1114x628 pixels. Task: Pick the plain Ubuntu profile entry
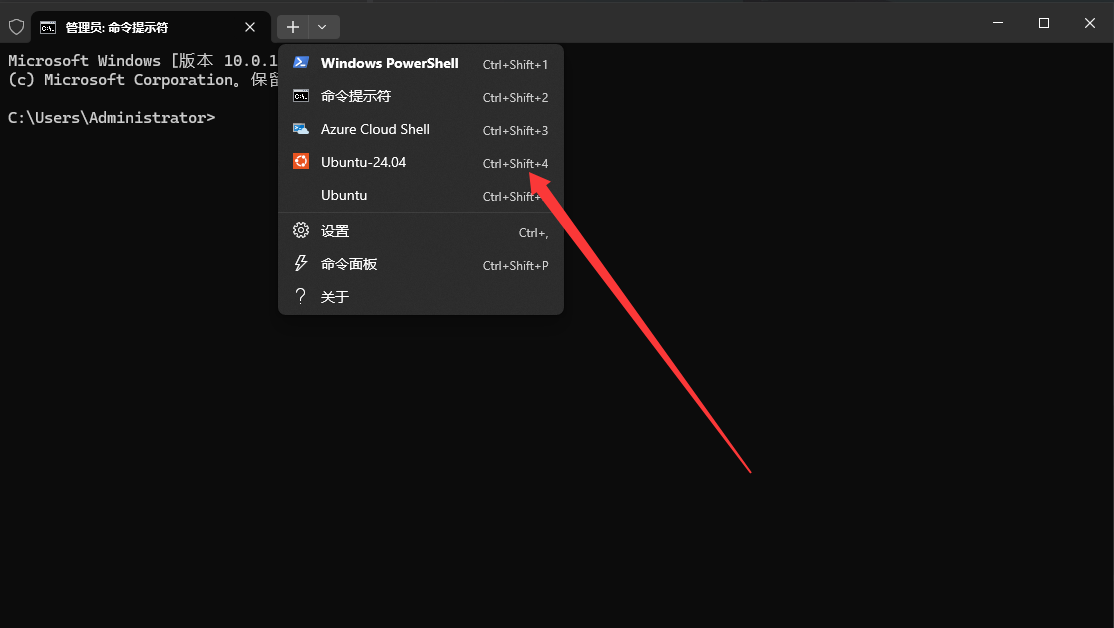[421, 195]
